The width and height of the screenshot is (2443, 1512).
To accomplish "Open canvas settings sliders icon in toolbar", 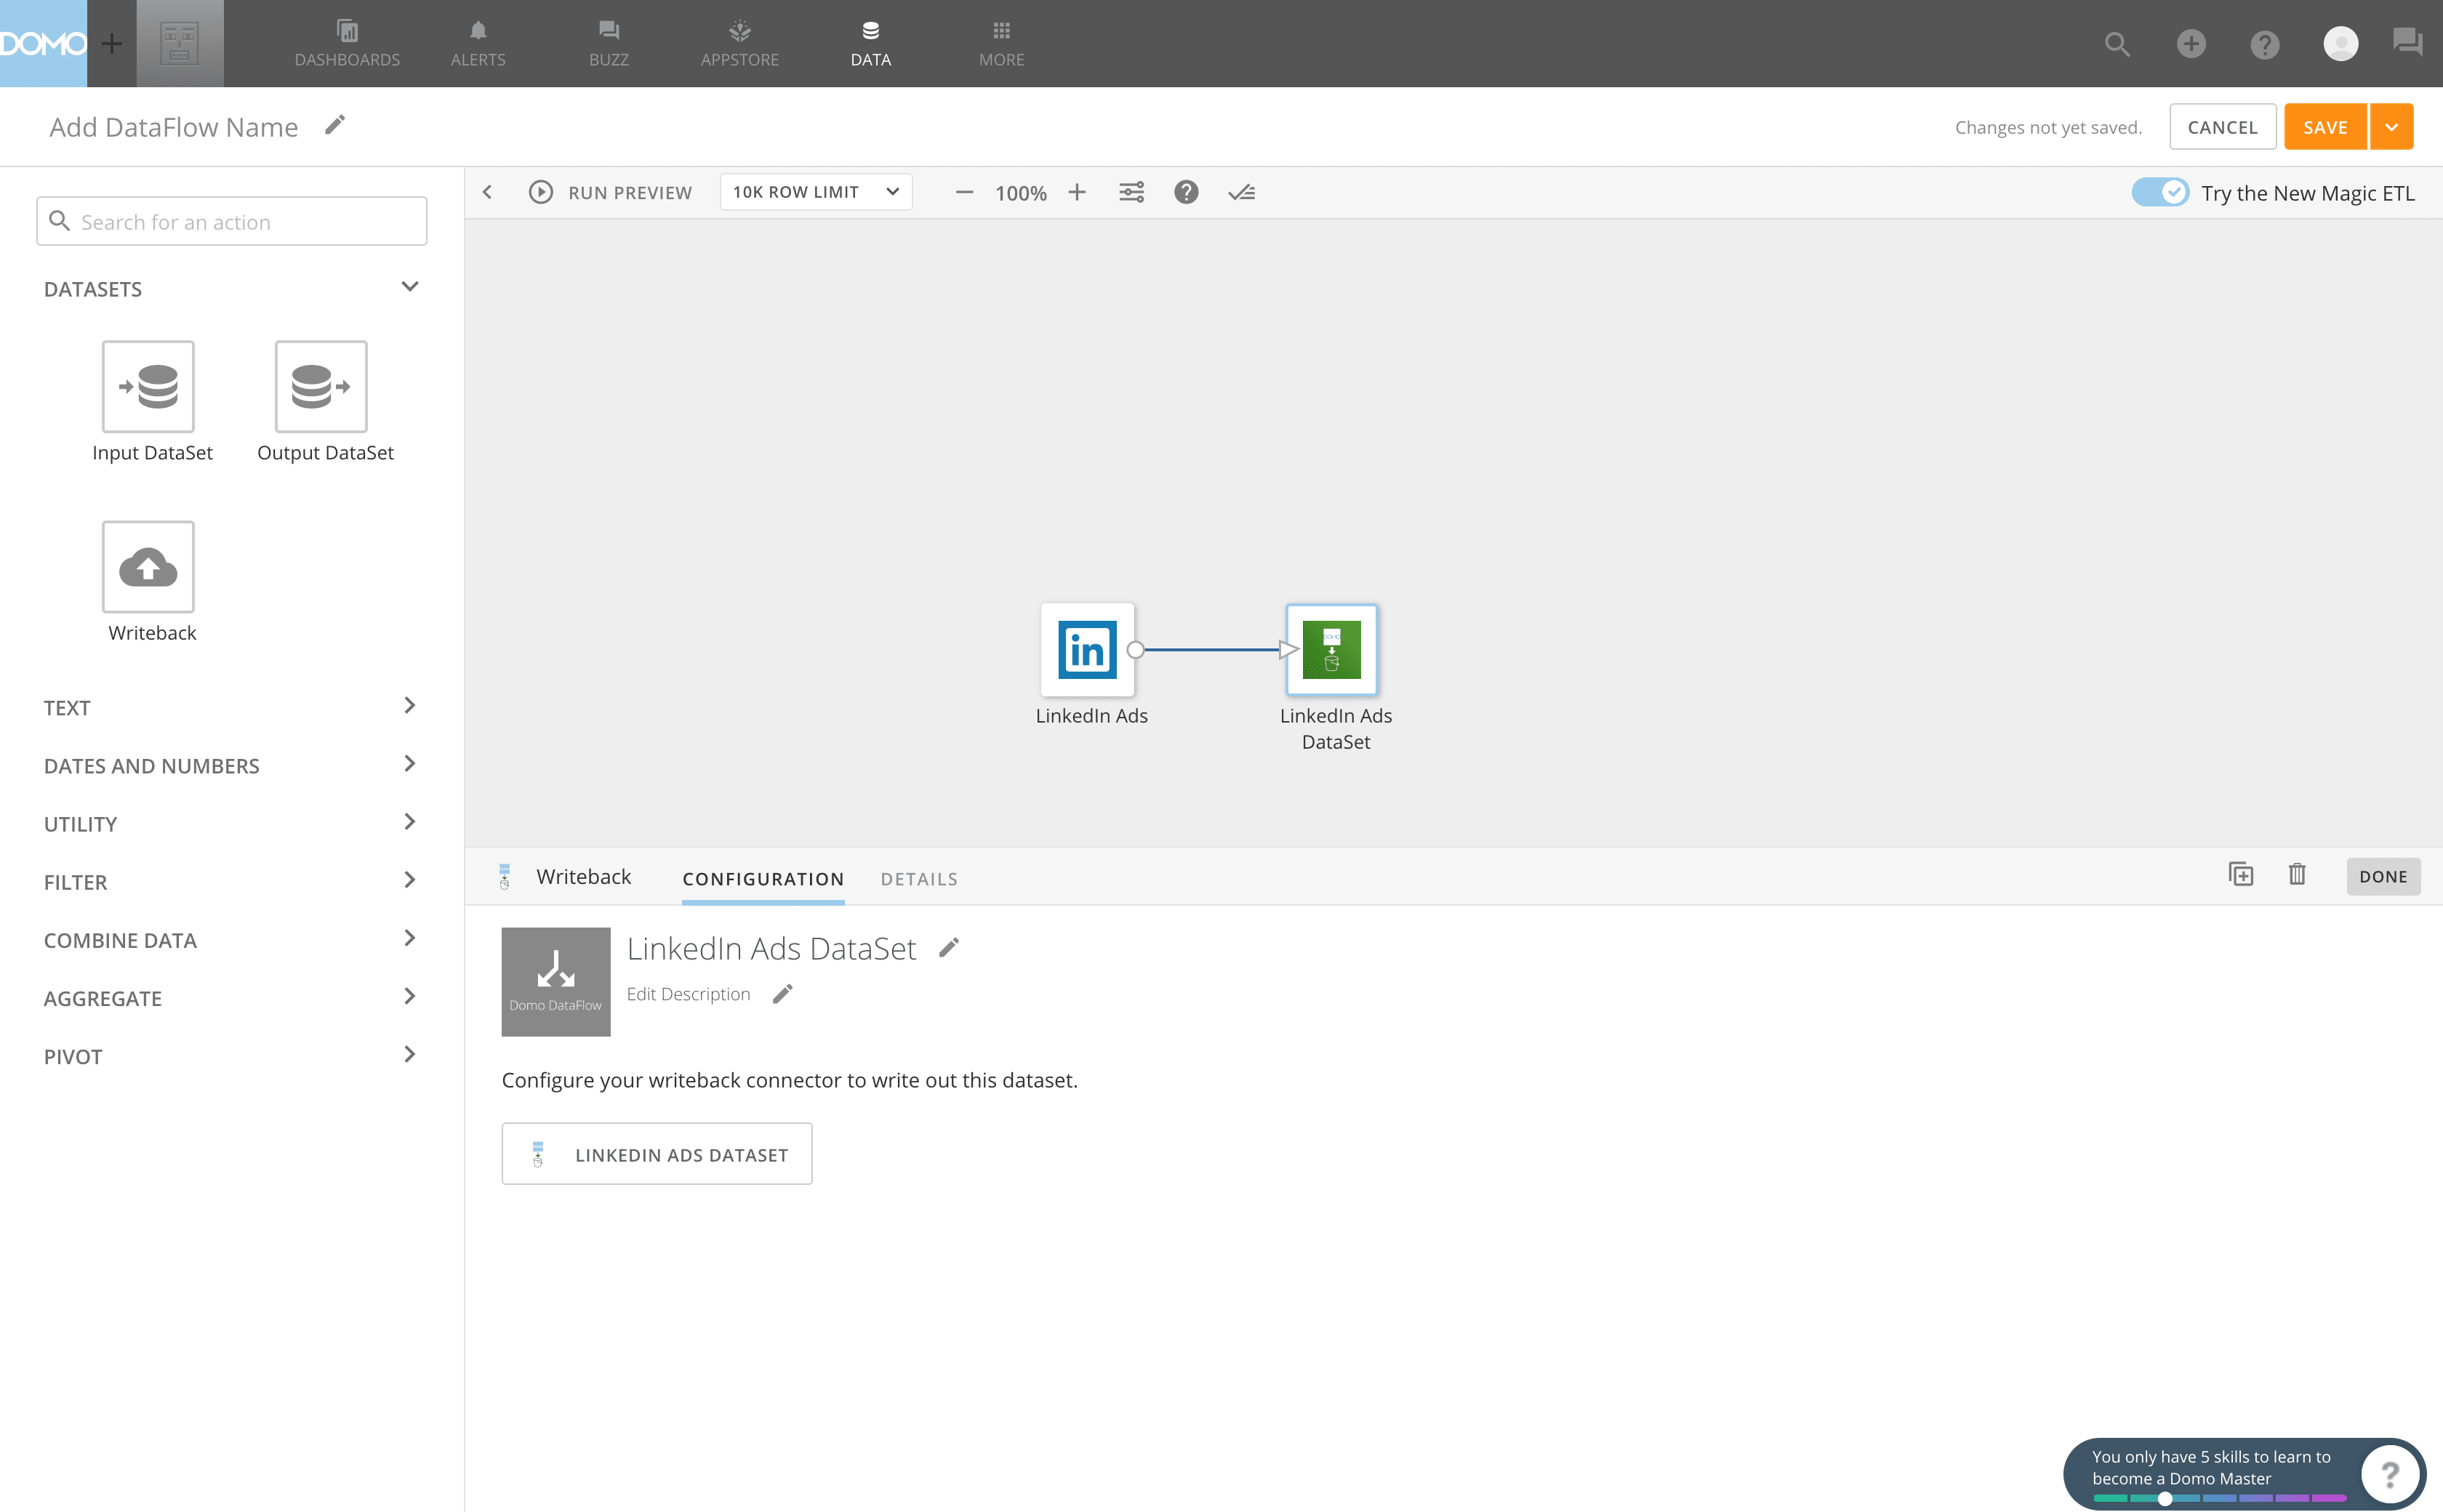I will (1131, 192).
